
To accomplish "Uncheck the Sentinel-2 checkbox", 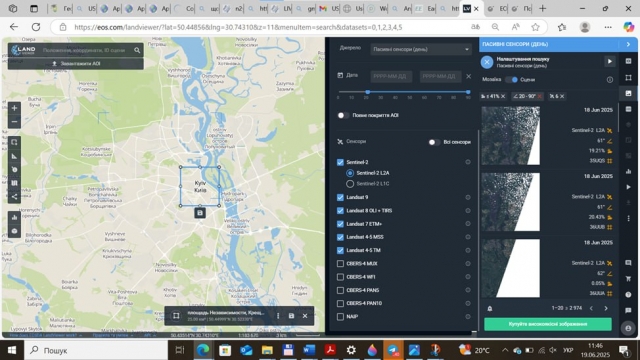I will [x=340, y=162].
